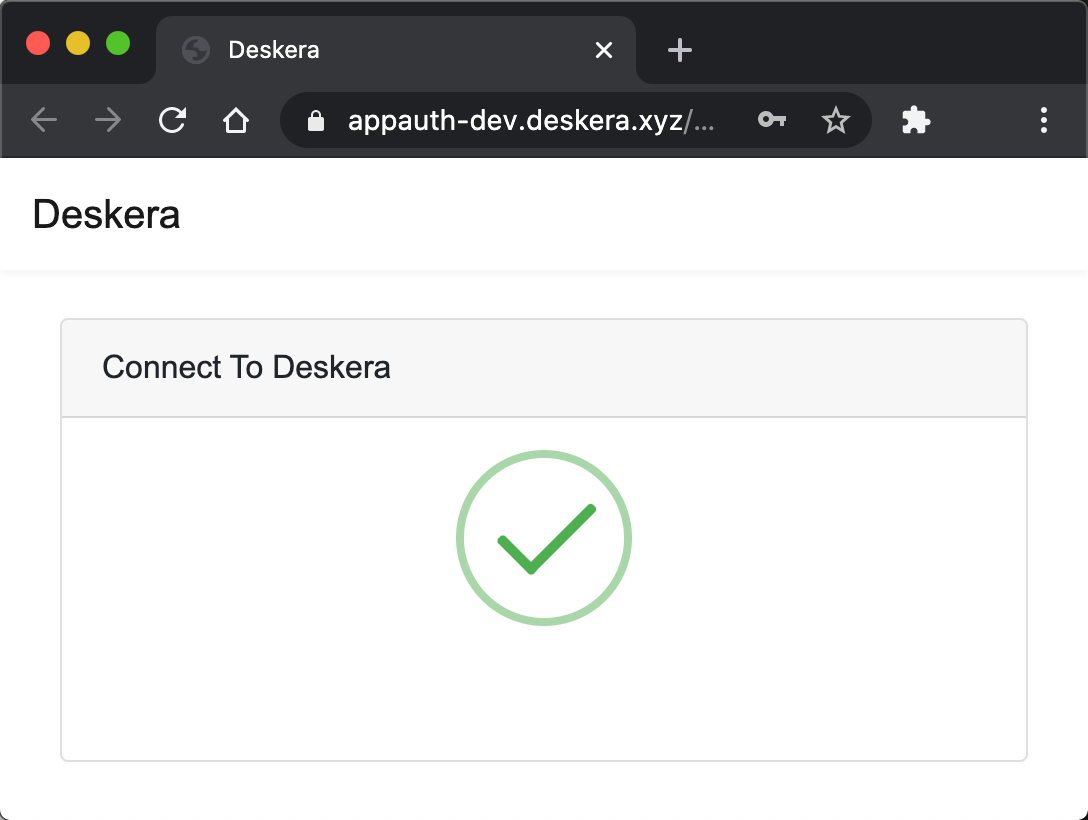
Task: Open the browser home page
Action: coord(236,120)
